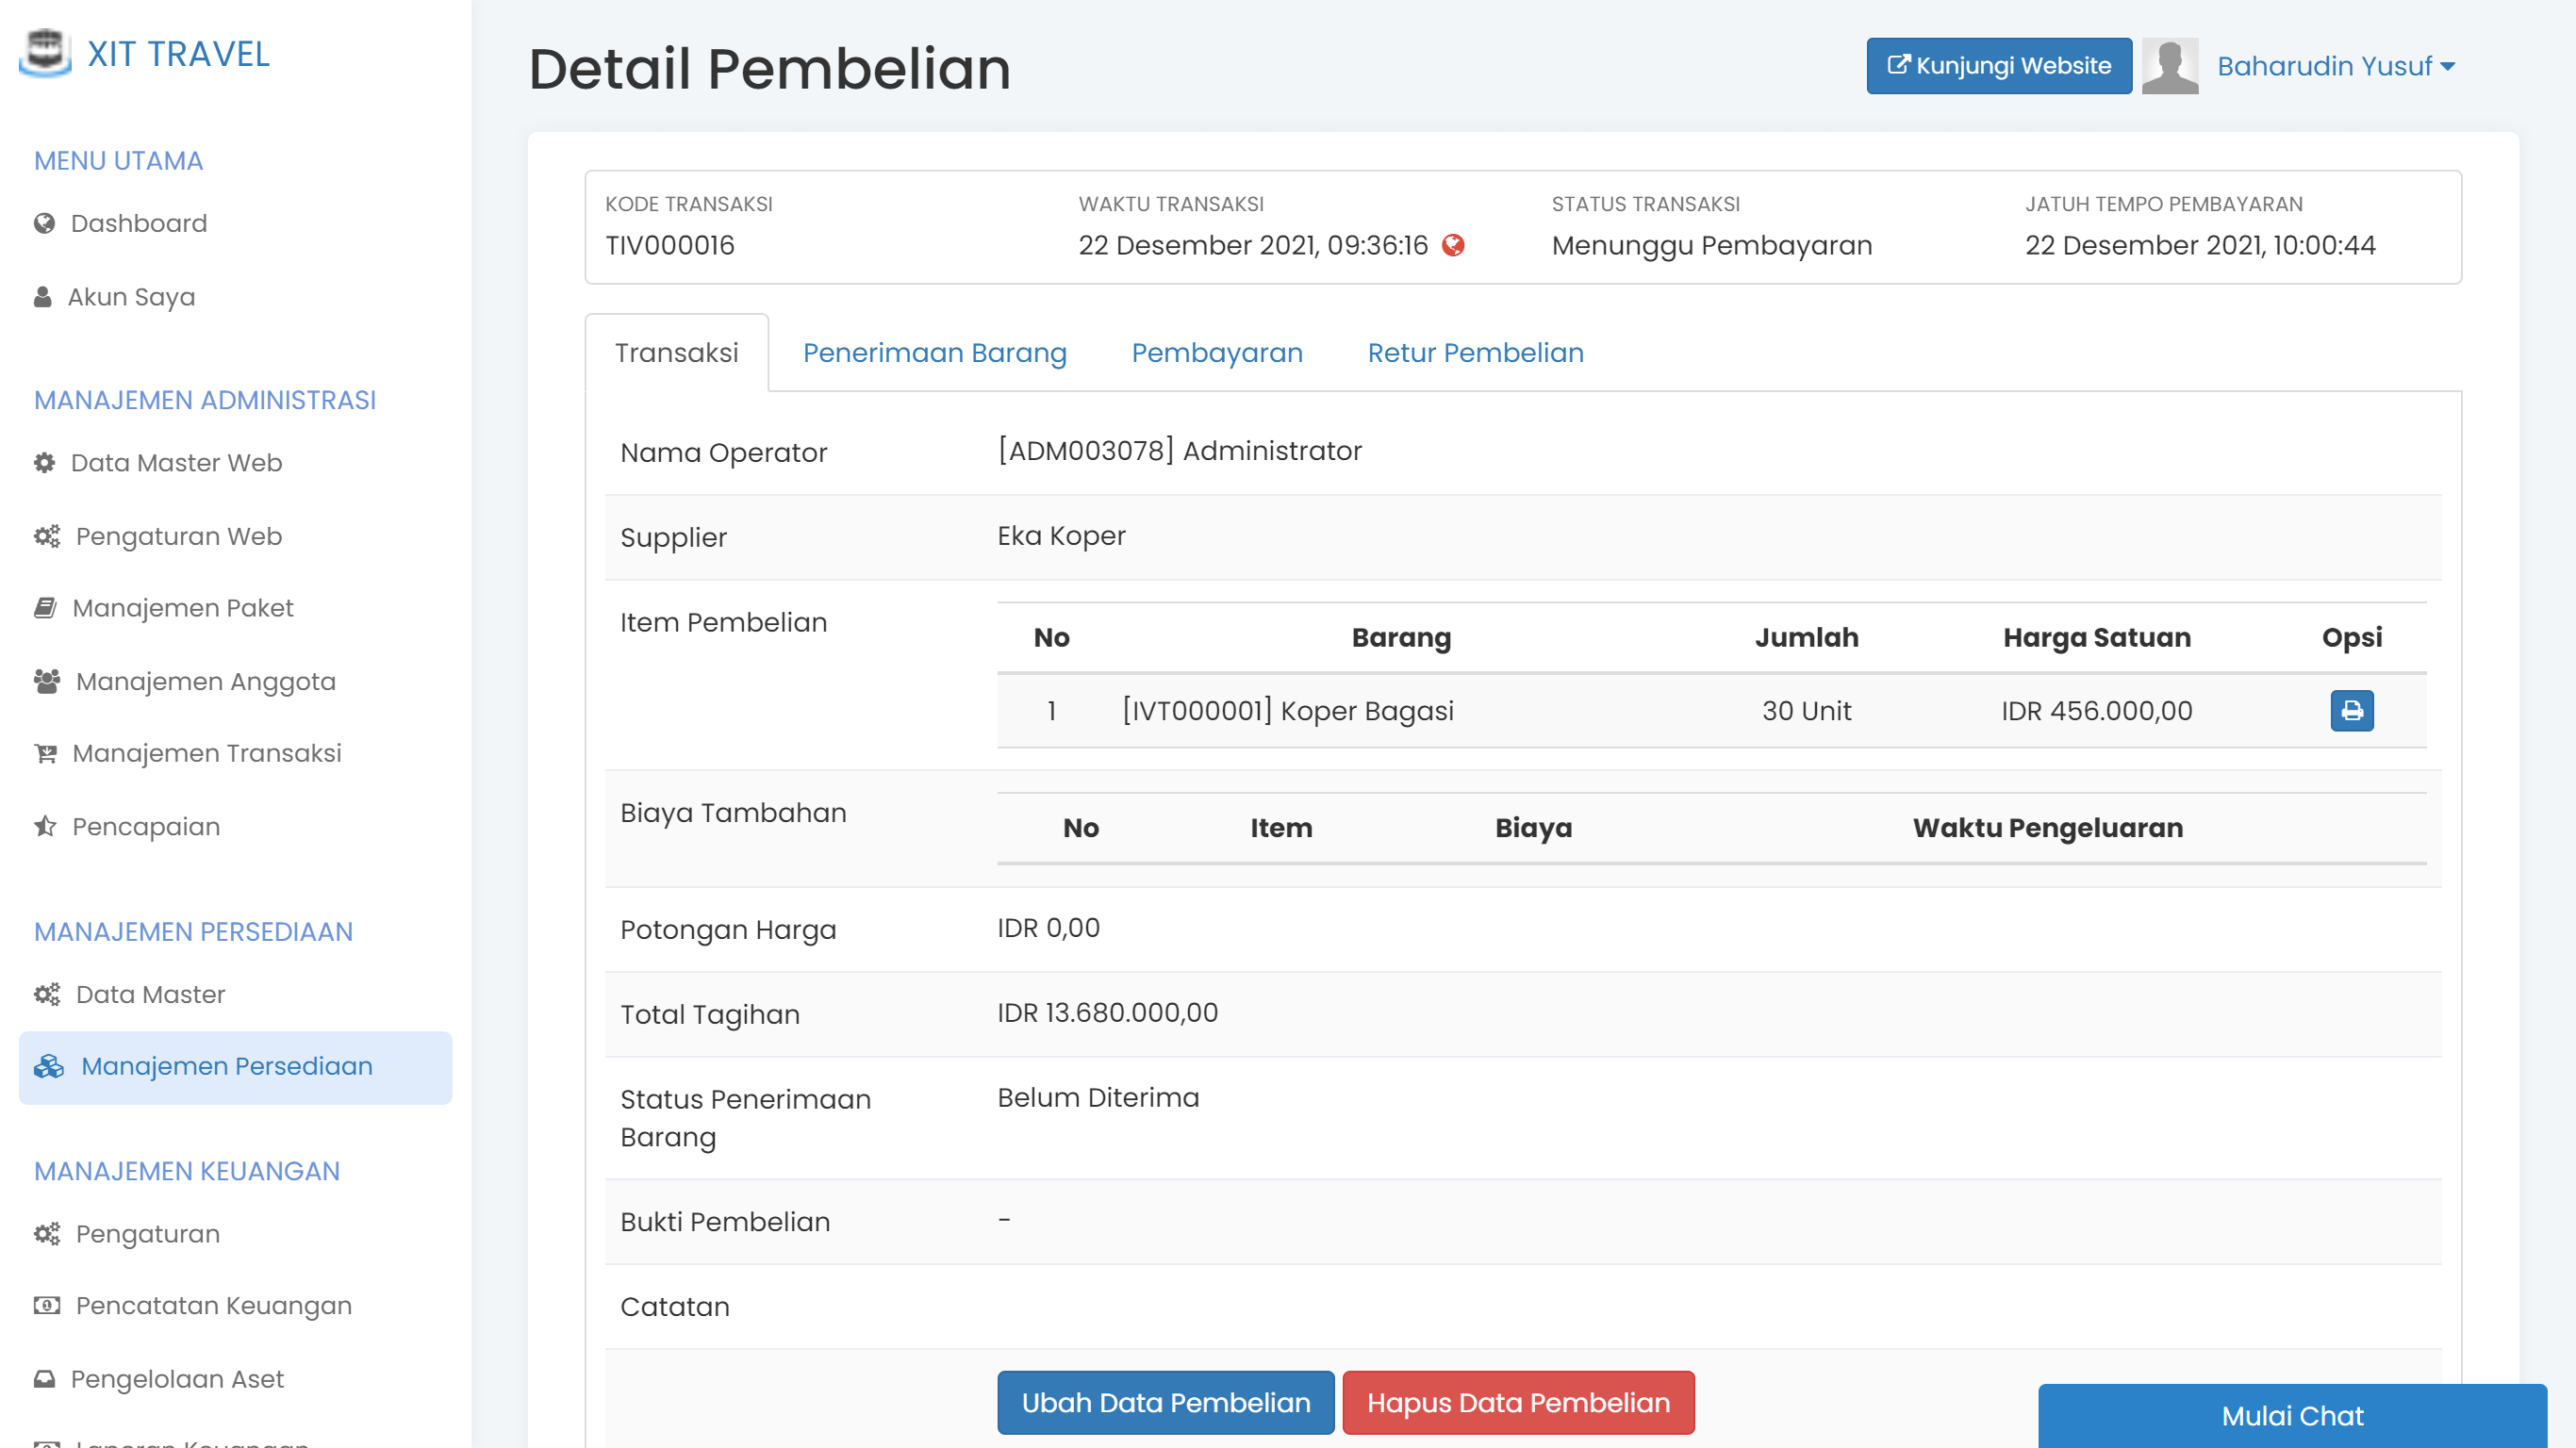Click the XIT TRAVEL logo icon
Image resolution: width=2576 pixels, height=1448 pixels.
coord(45,52)
